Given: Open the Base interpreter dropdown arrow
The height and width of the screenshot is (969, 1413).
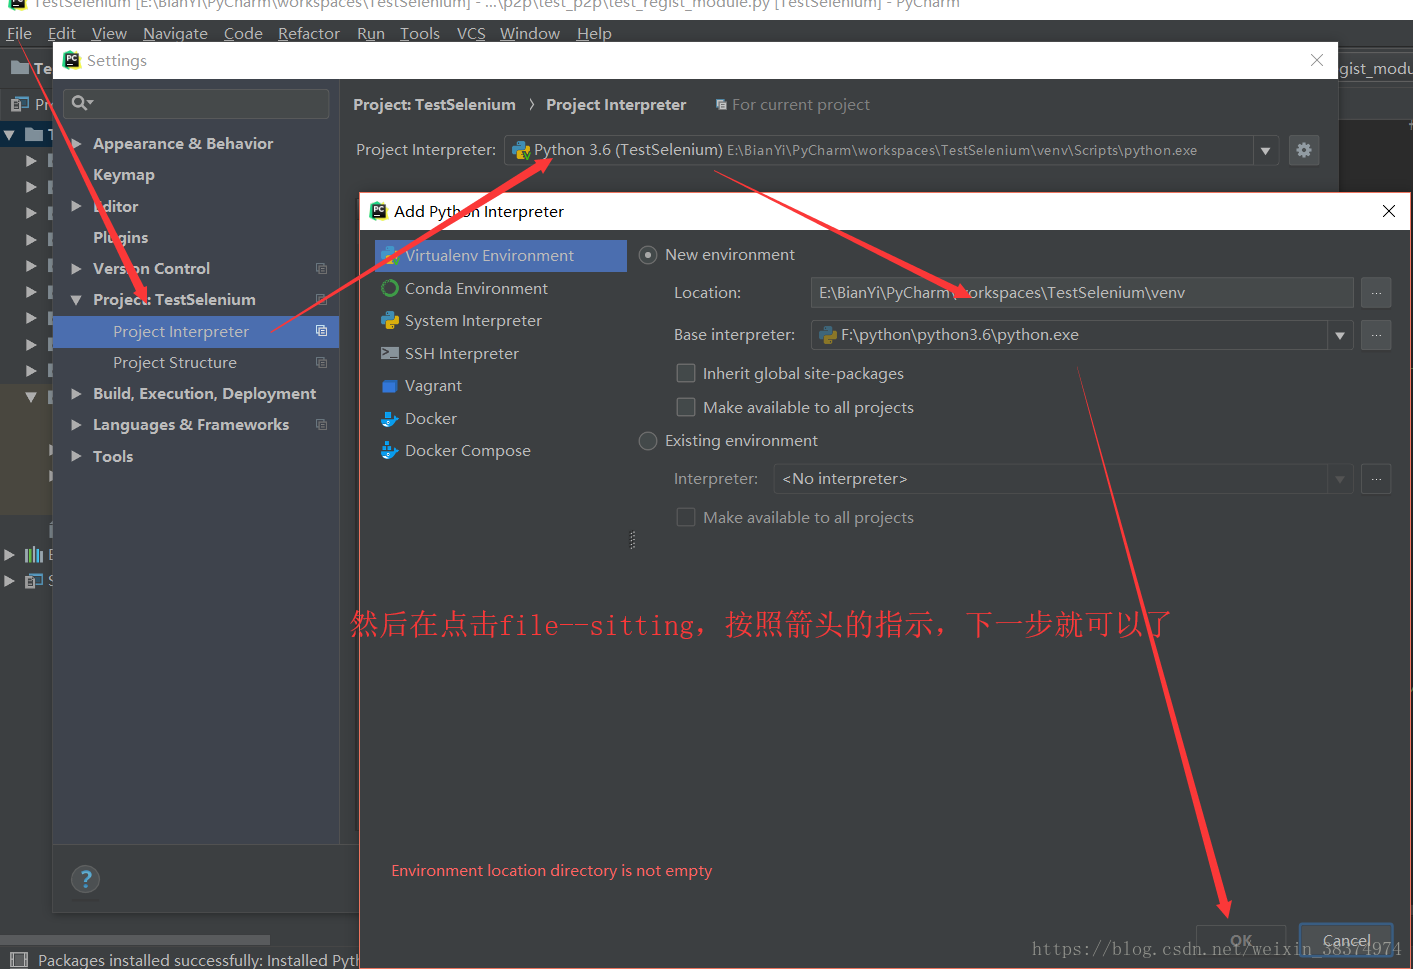Looking at the screenshot, I should pyautogui.click(x=1340, y=336).
